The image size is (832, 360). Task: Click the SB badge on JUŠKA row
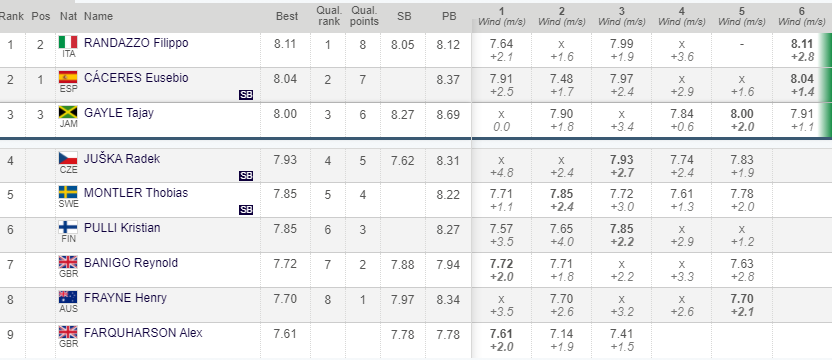246,176
